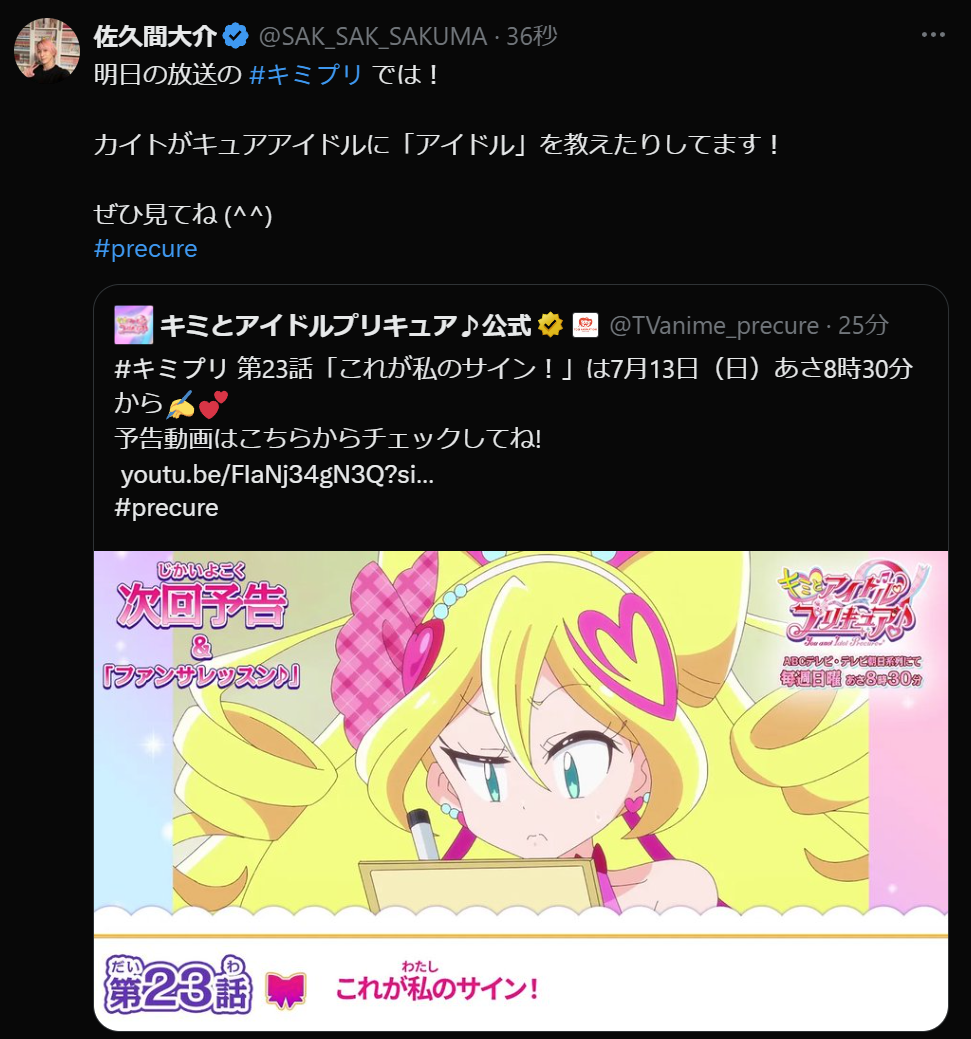Screen dimensions: 971x1039
Task: Click the @TVanime_precure handle
Action: pos(714,325)
